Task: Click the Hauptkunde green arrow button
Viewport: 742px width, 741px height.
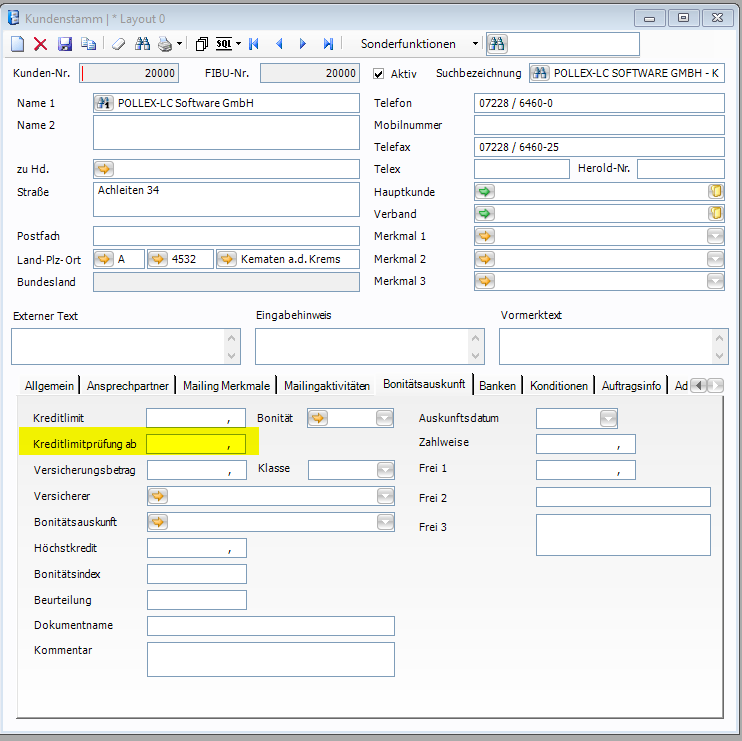Action: click(x=485, y=191)
